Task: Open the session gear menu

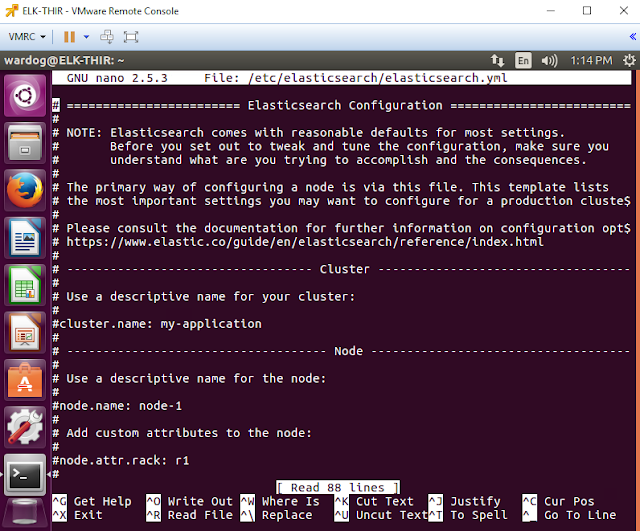Action: coord(629,60)
